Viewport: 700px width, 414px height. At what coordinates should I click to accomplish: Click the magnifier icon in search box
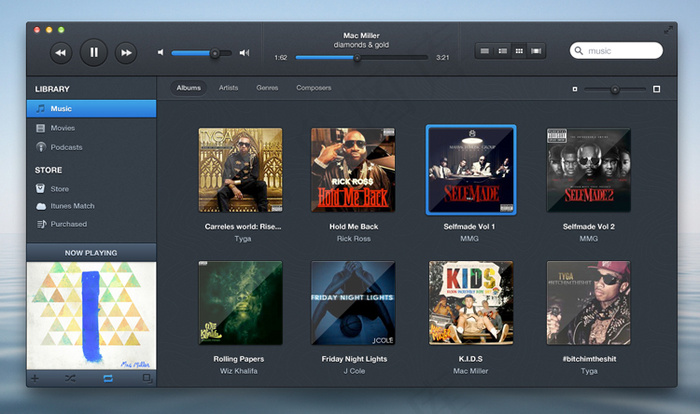pos(579,50)
